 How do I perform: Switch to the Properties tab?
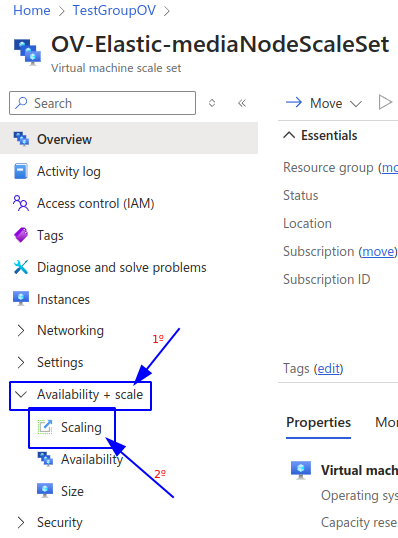click(318, 422)
